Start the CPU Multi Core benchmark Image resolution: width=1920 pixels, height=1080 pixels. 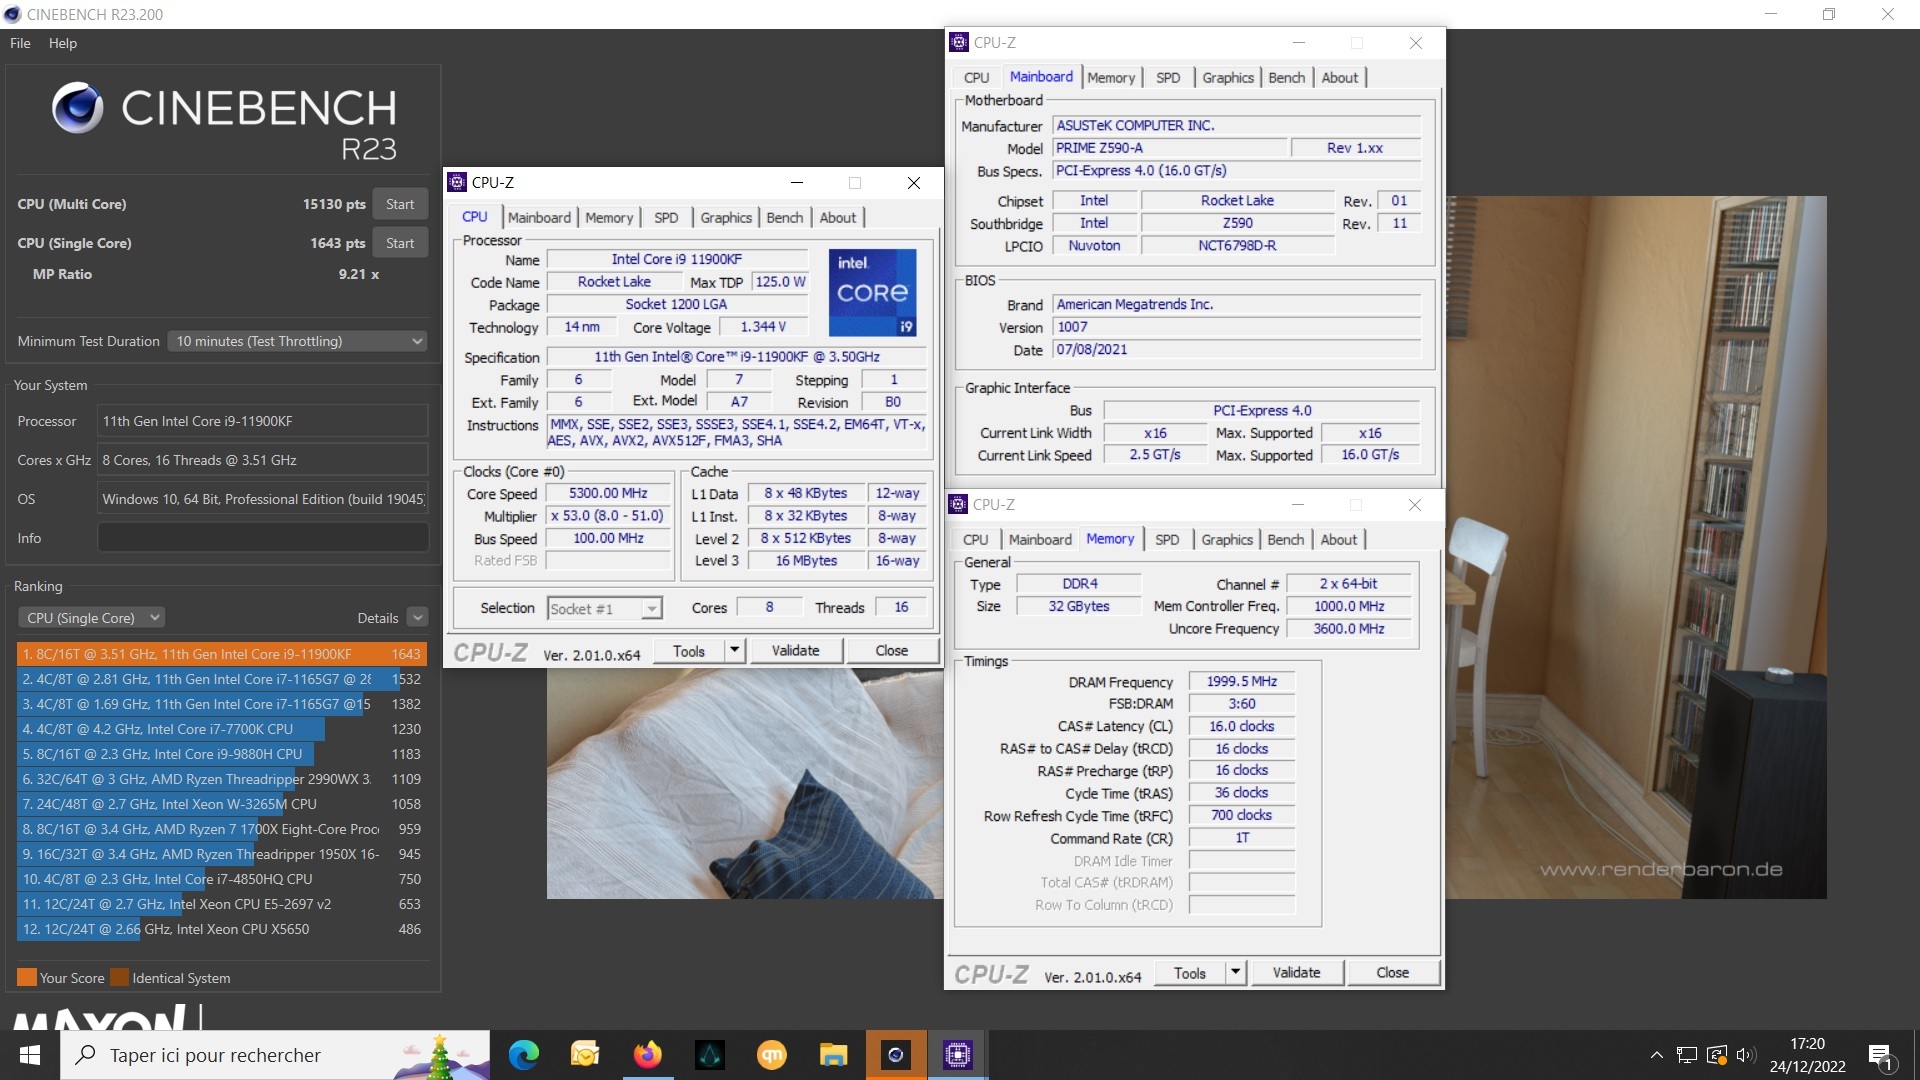[399, 204]
